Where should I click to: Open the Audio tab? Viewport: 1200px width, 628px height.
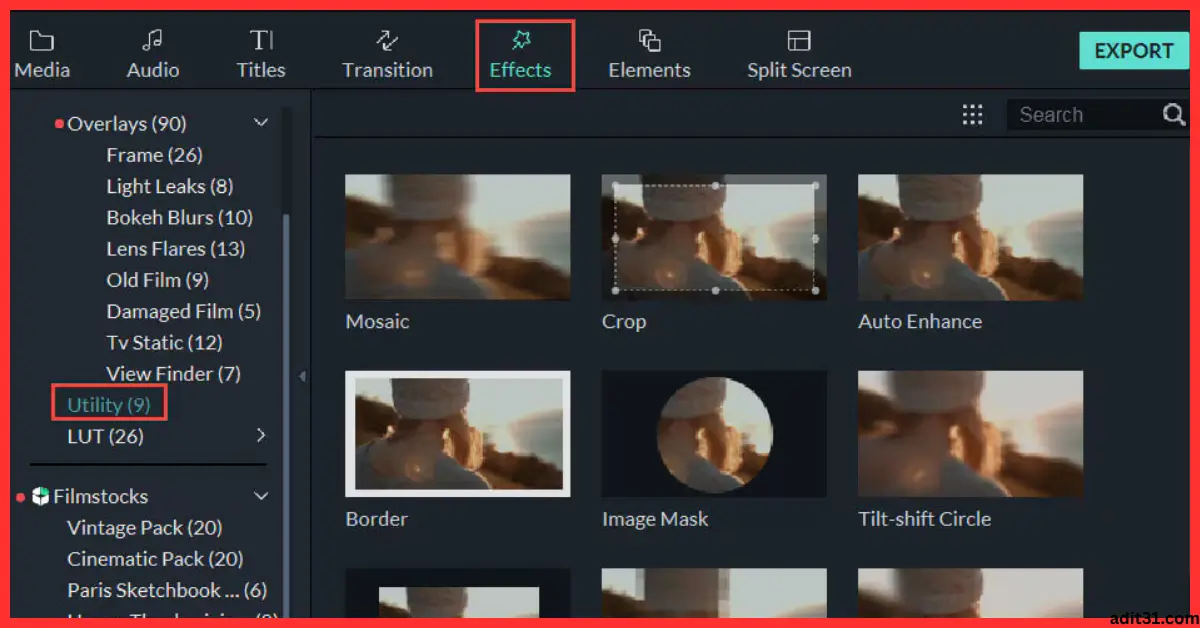point(153,55)
